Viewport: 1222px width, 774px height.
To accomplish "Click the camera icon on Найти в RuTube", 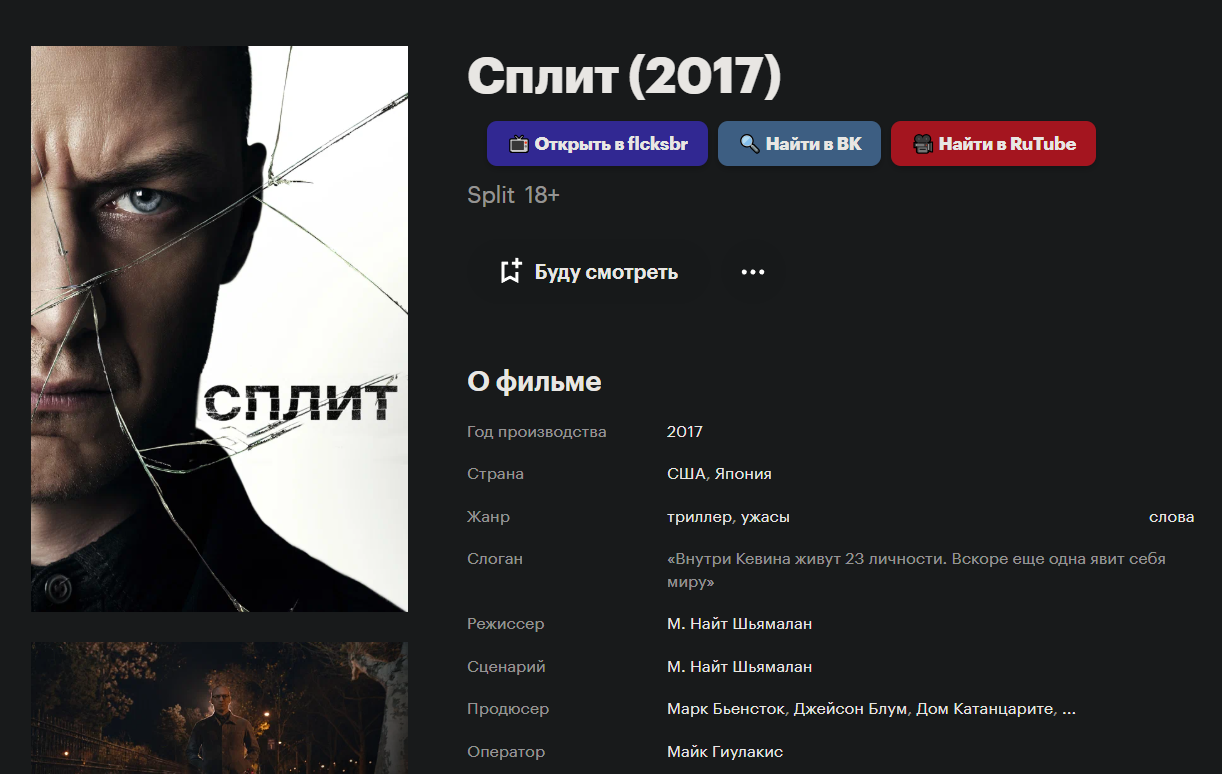I will pyautogui.click(x=922, y=144).
